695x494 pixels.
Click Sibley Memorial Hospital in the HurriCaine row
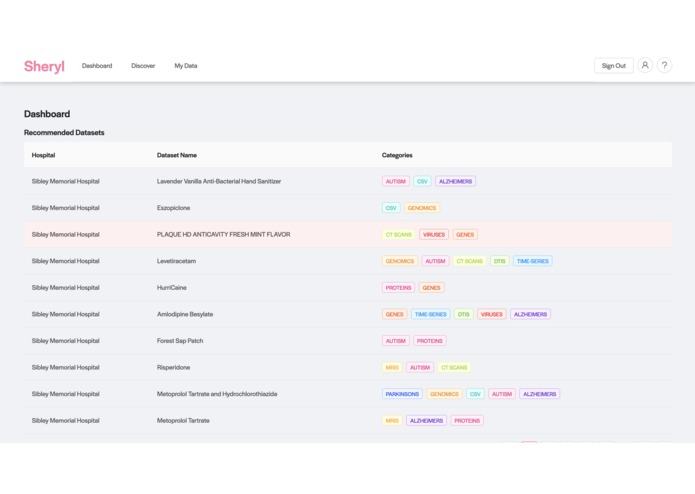66,288
